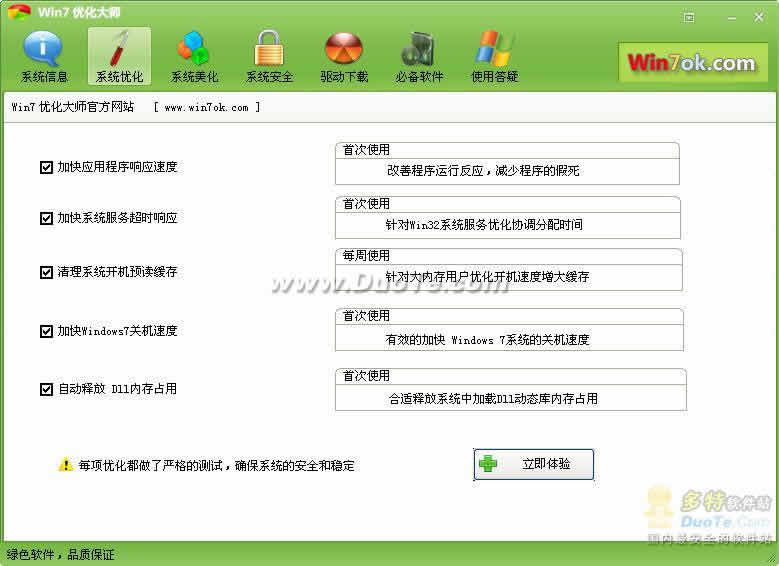The height and width of the screenshot is (566, 779).
Task: Toggle 自动释放 Dll内存占用 checkbox
Action: click(46, 389)
